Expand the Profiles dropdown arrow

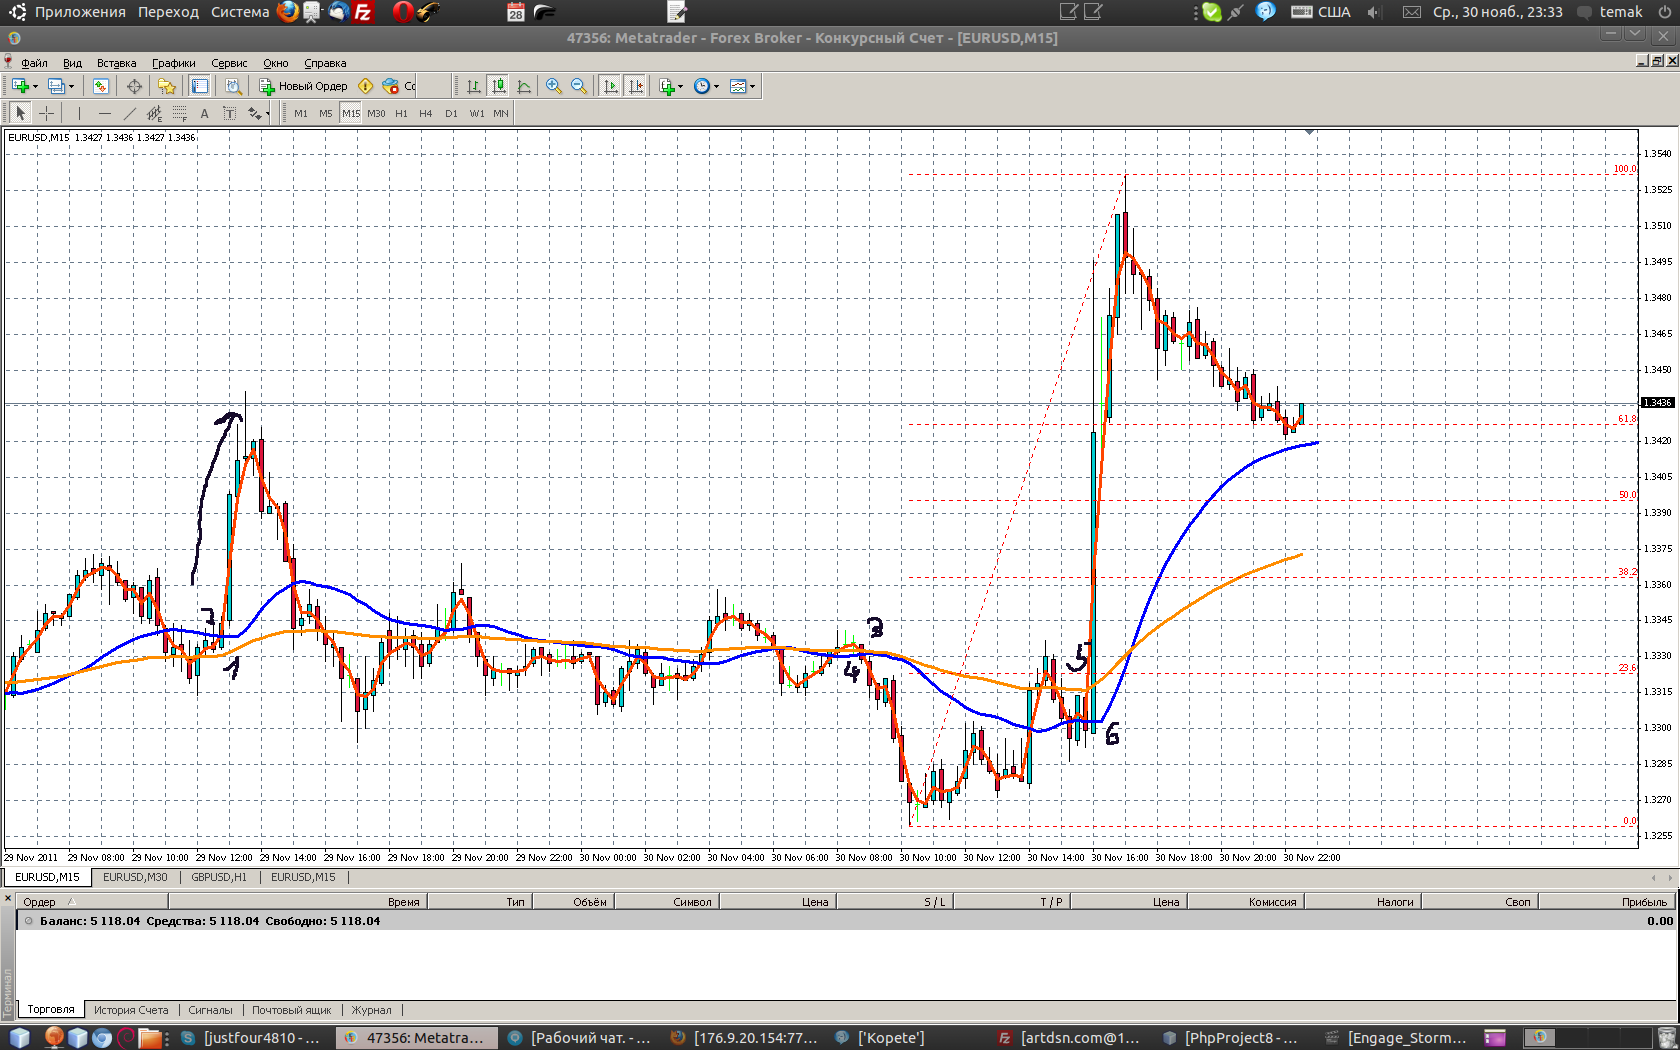pos(71,87)
